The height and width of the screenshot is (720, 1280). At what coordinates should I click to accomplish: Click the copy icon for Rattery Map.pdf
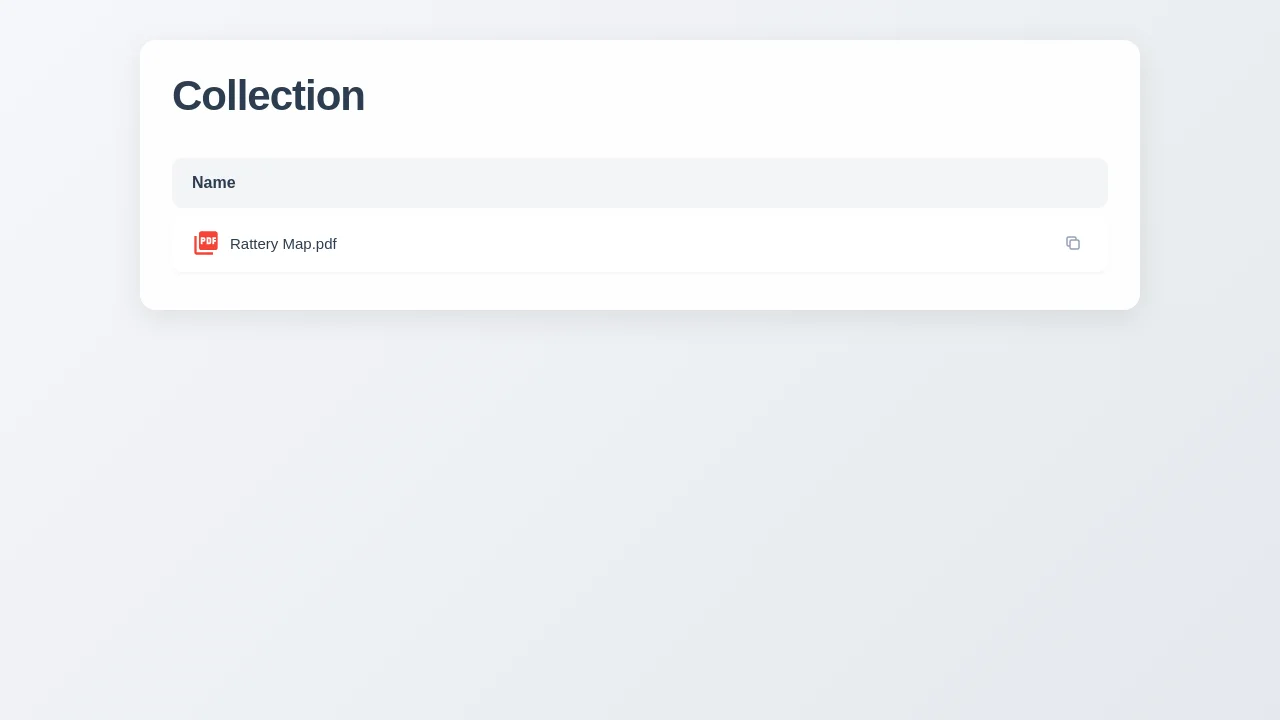pyautogui.click(x=1073, y=243)
